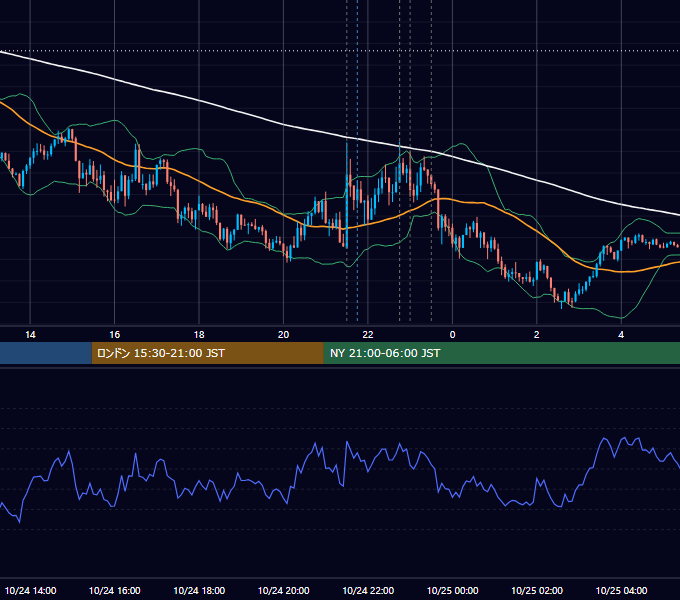This screenshot has width=680, height=600.
Task: Click the 22 hour axis label
Action: tap(368, 335)
